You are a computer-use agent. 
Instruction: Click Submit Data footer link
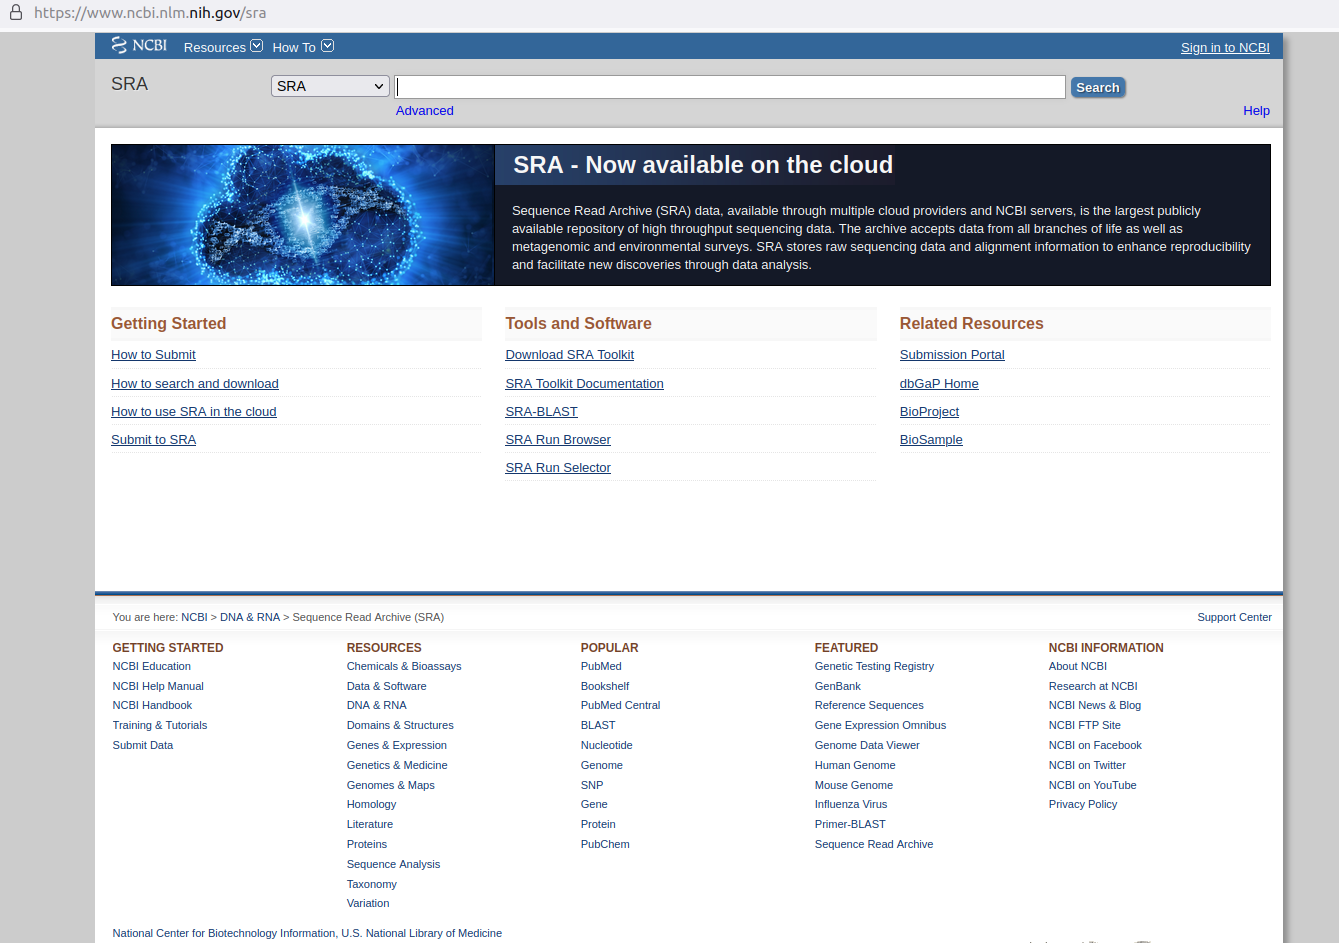point(143,745)
